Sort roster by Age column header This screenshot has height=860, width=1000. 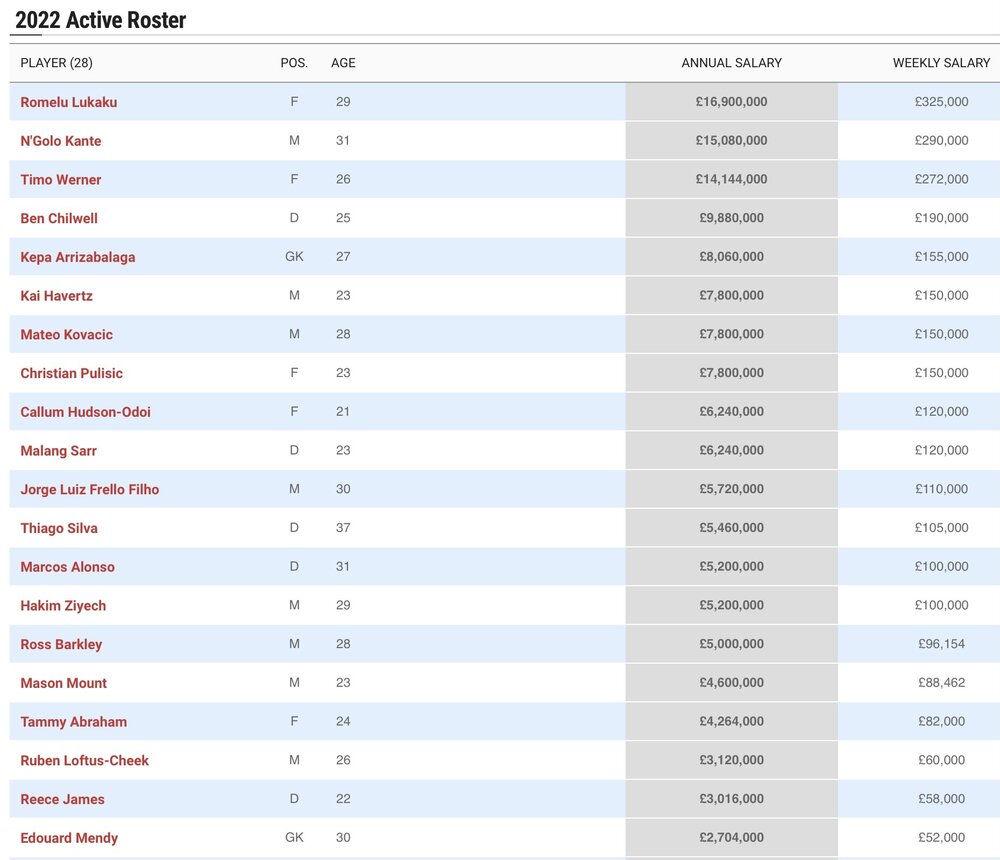click(x=343, y=63)
